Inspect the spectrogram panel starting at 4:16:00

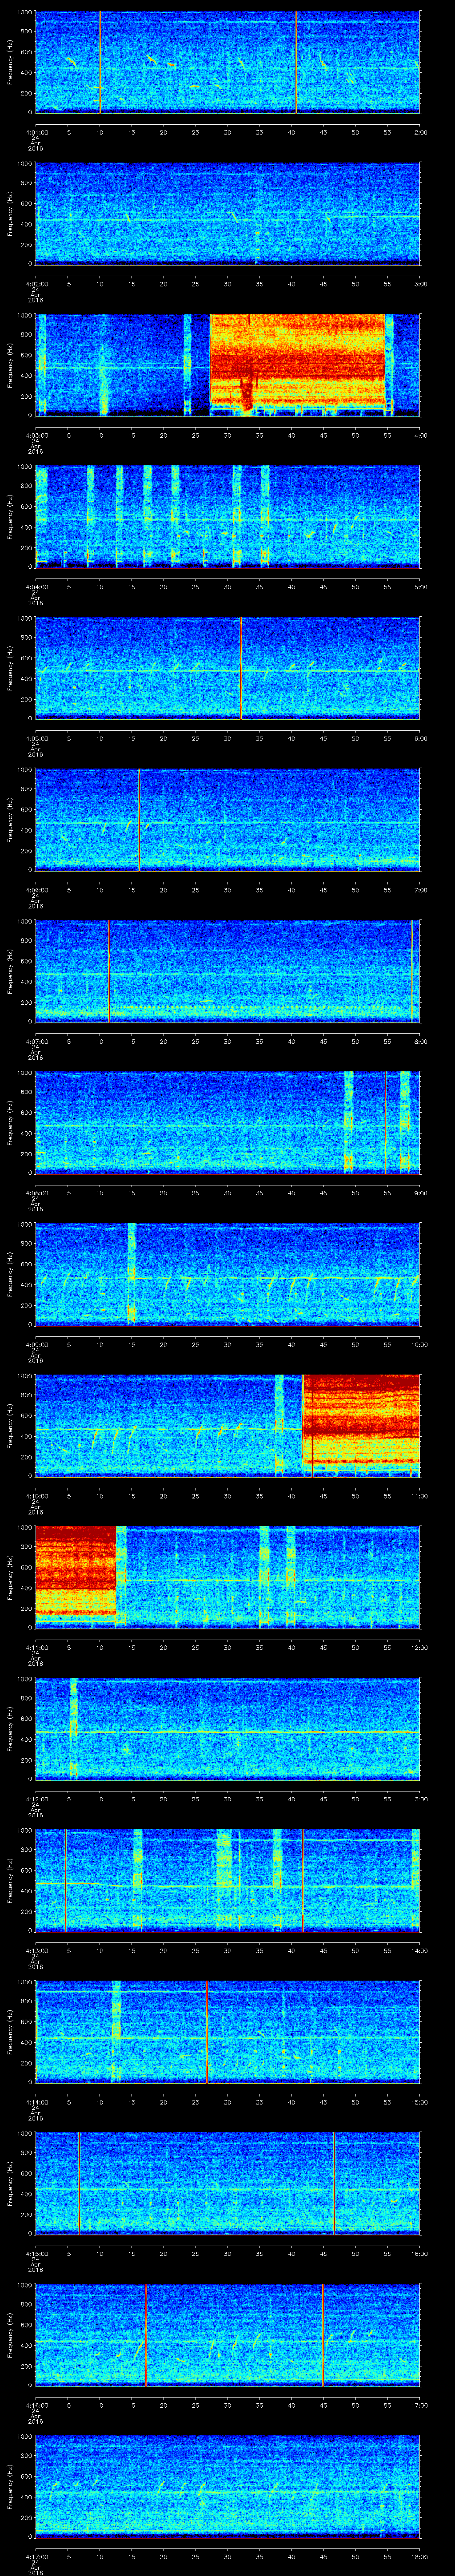[x=228, y=2334]
